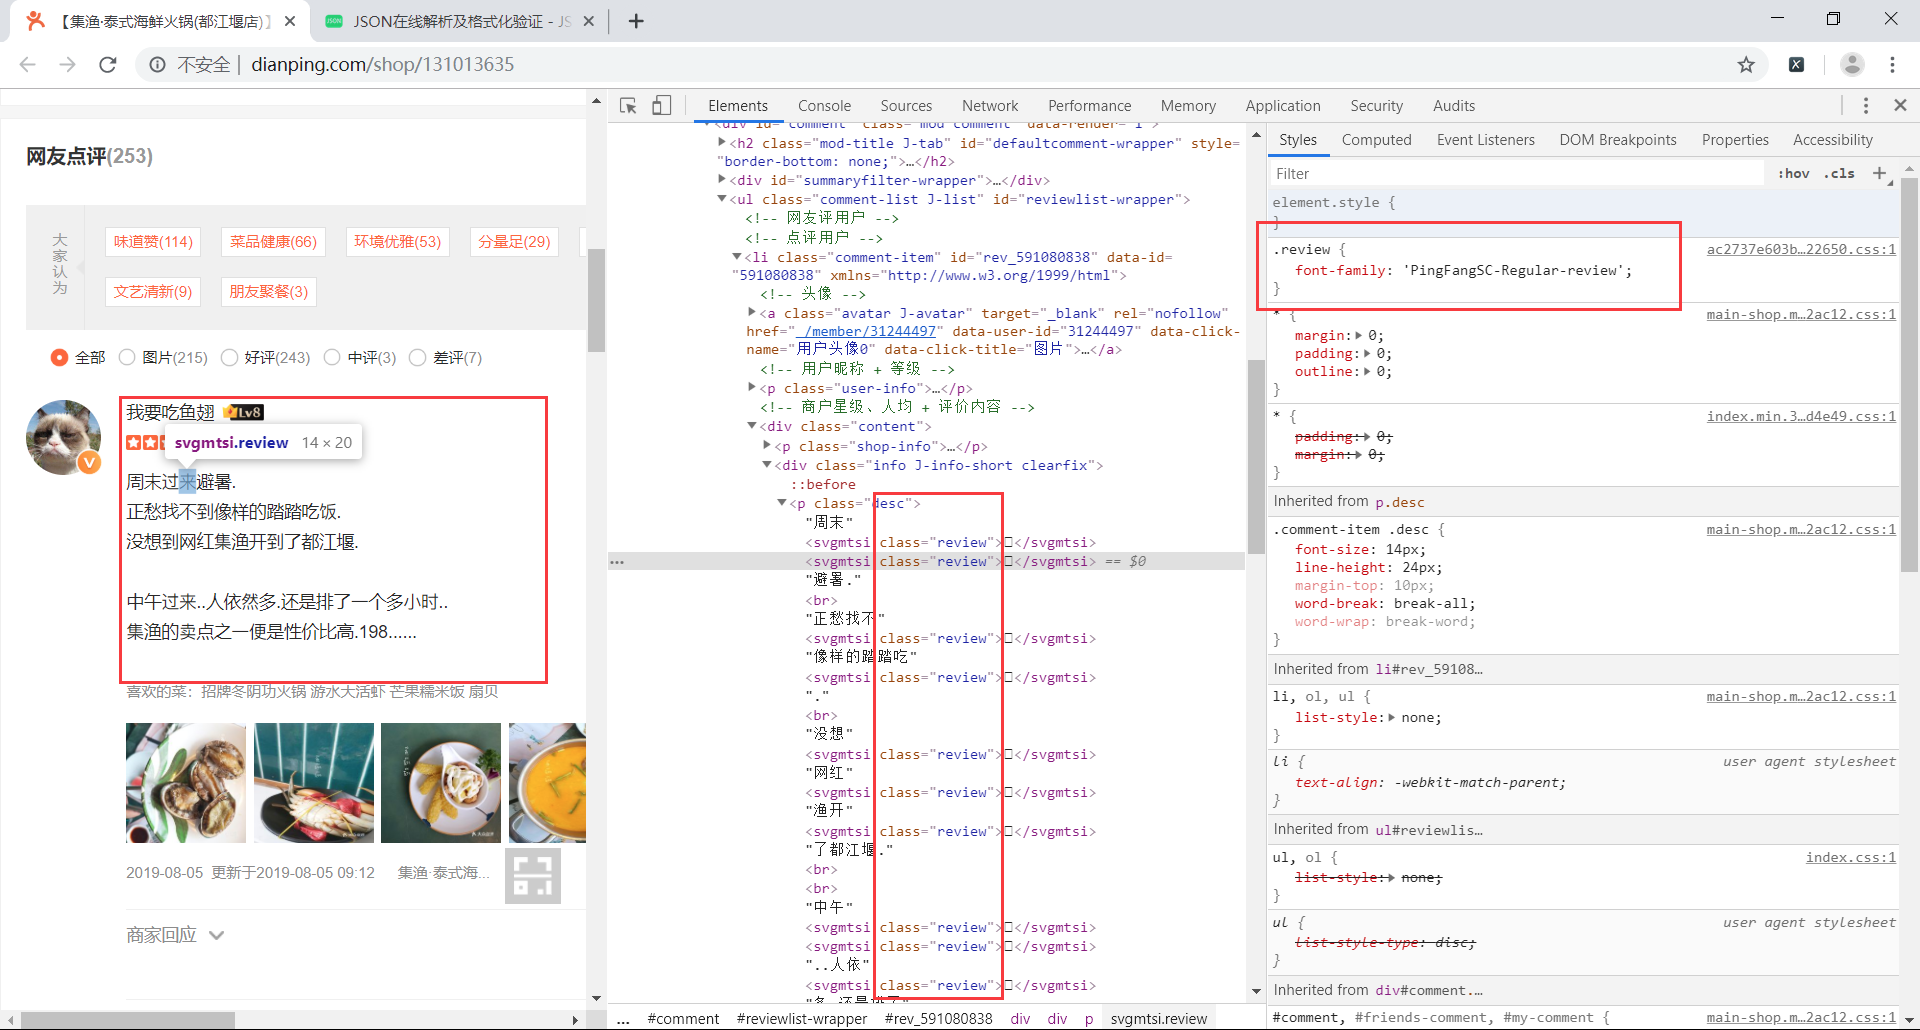Open the first clam dish photo

coord(186,783)
